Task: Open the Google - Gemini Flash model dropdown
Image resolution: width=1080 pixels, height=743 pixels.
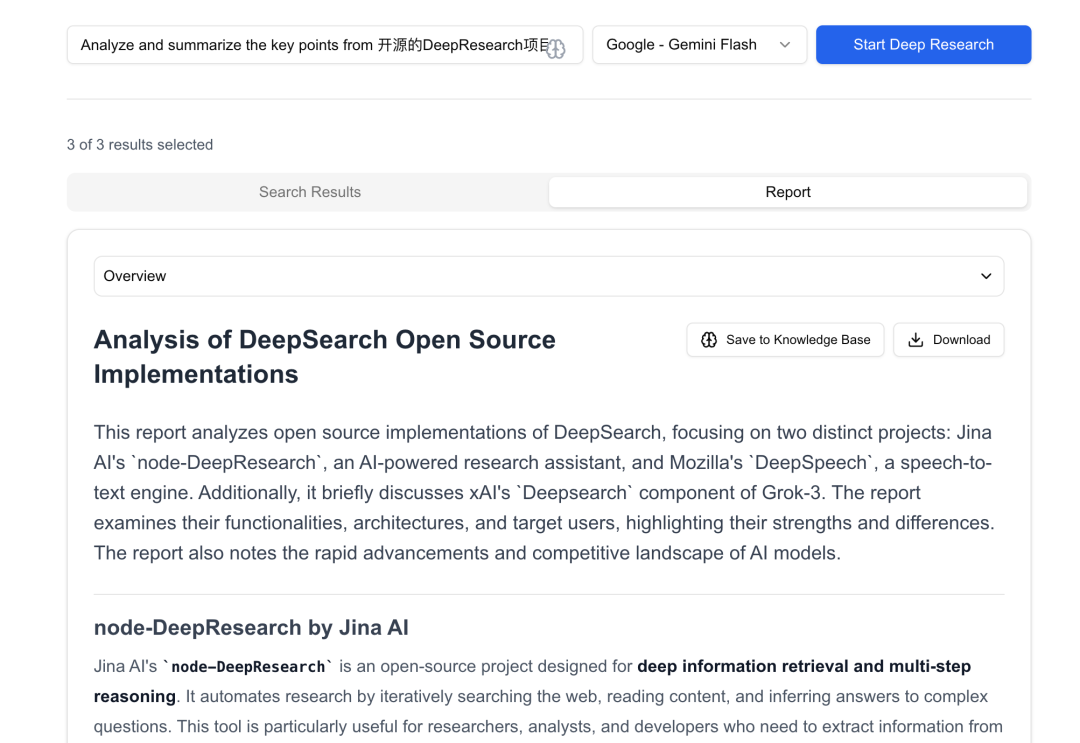Action: [x=700, y=45]
